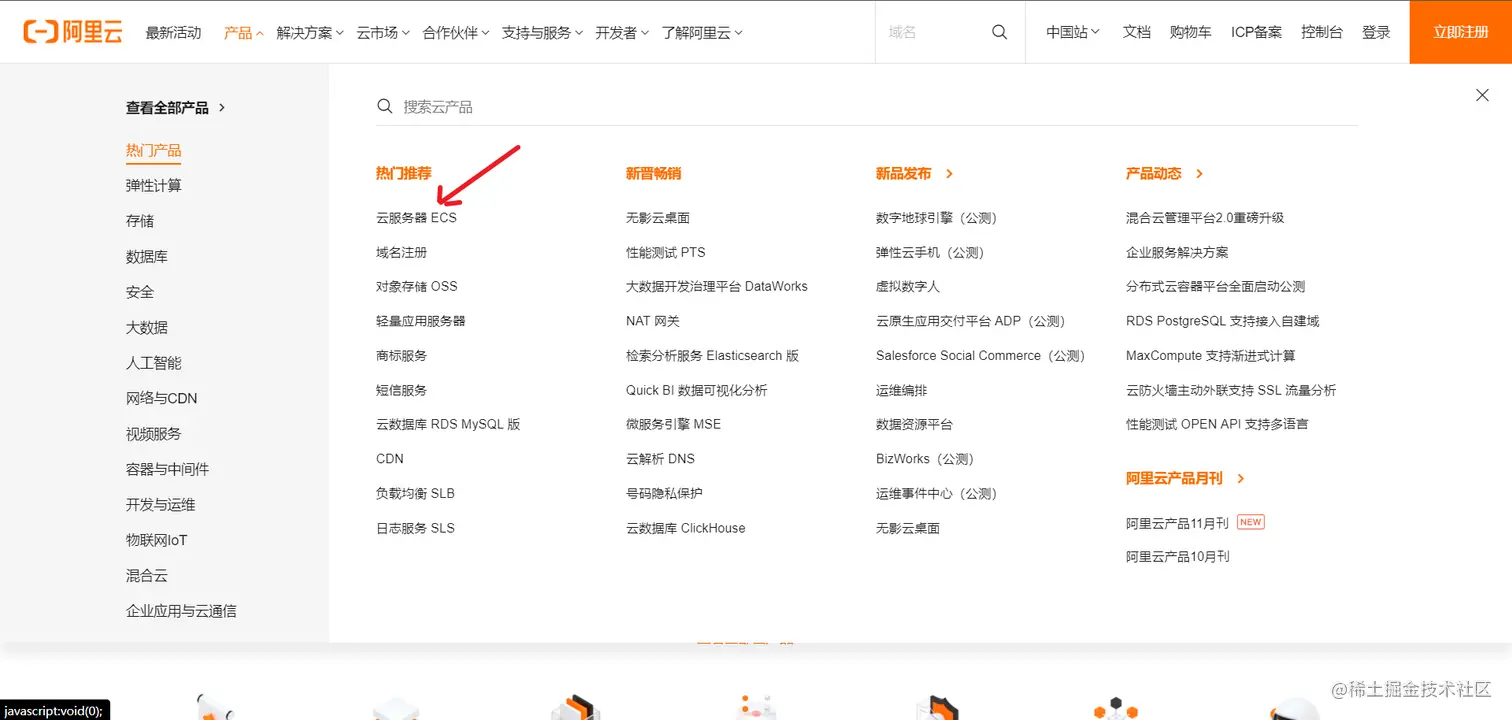
Task: Open 混合云管理平台2.0重磅升级 news
Action: click(1205, 217)
